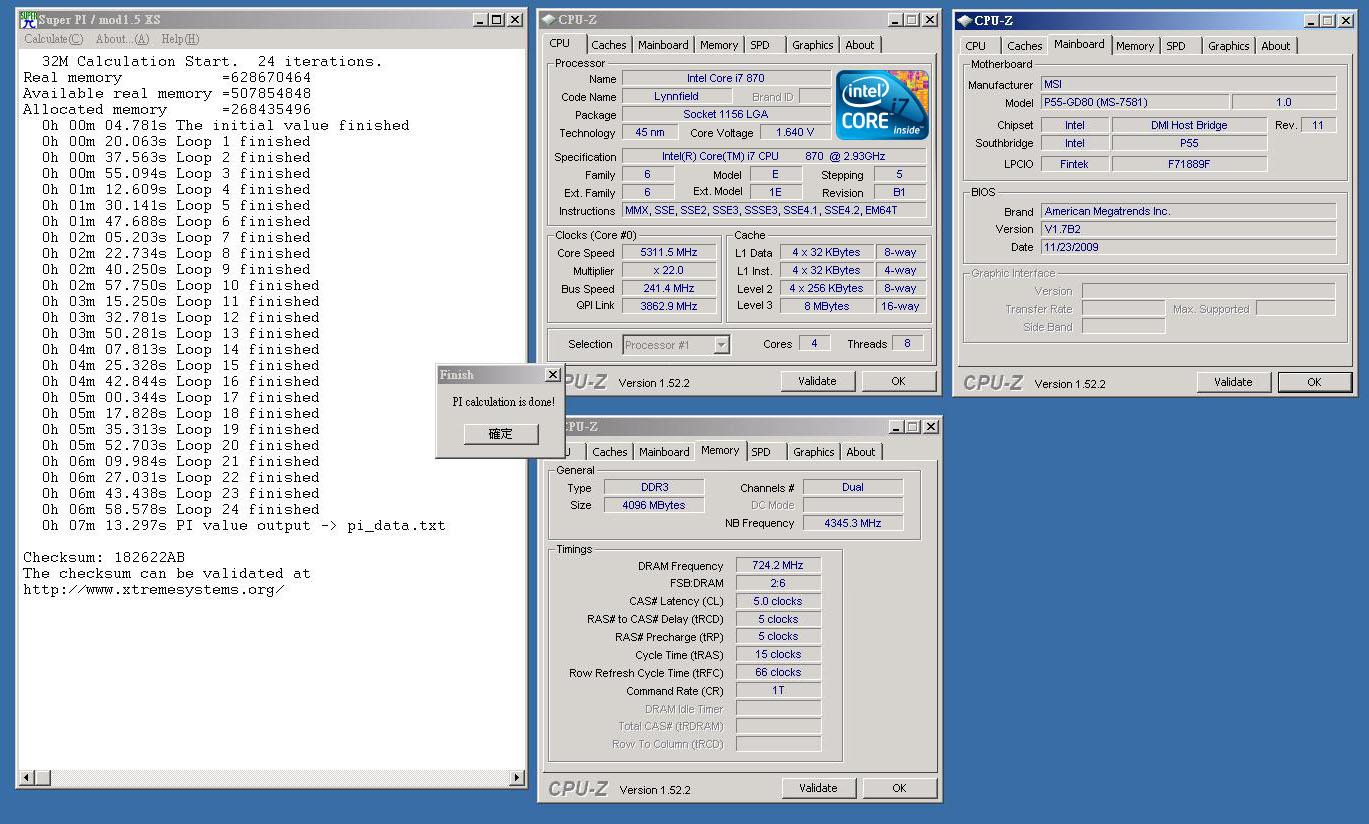Click the Code Name Lynnfield field
This screenshot has height=824, width=1369.
[x=676, y=96]
